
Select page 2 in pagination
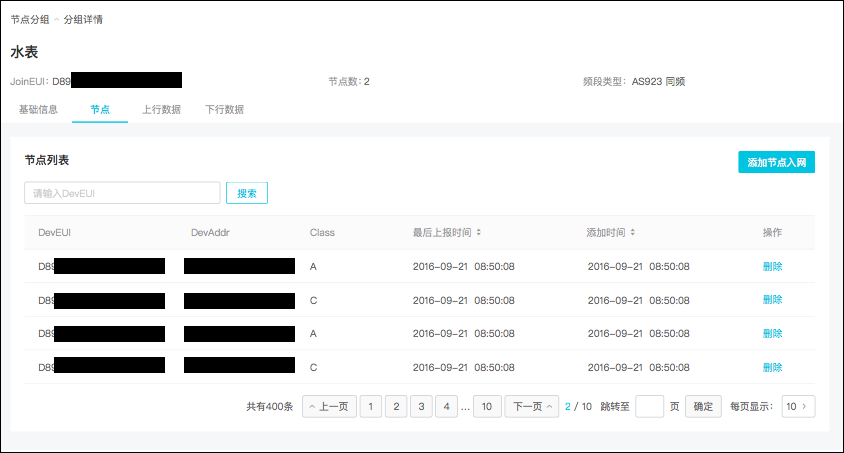pos(396,406)
